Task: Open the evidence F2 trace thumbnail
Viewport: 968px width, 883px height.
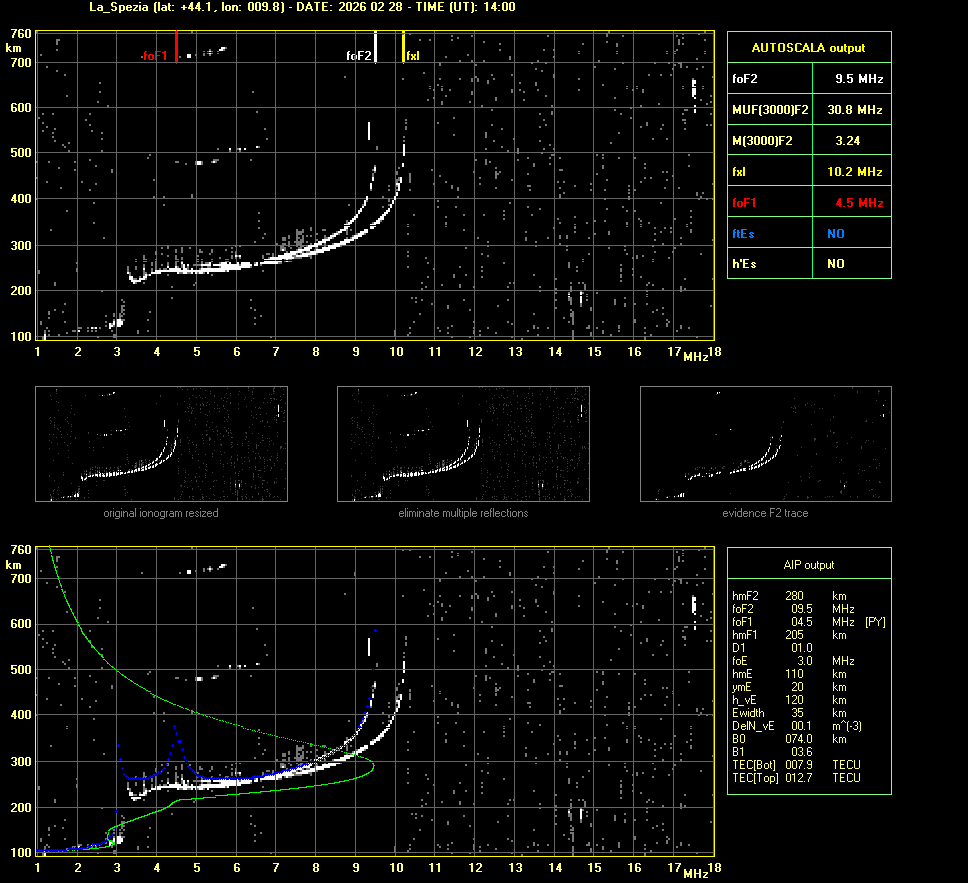Action: click(x=765, y=444)
